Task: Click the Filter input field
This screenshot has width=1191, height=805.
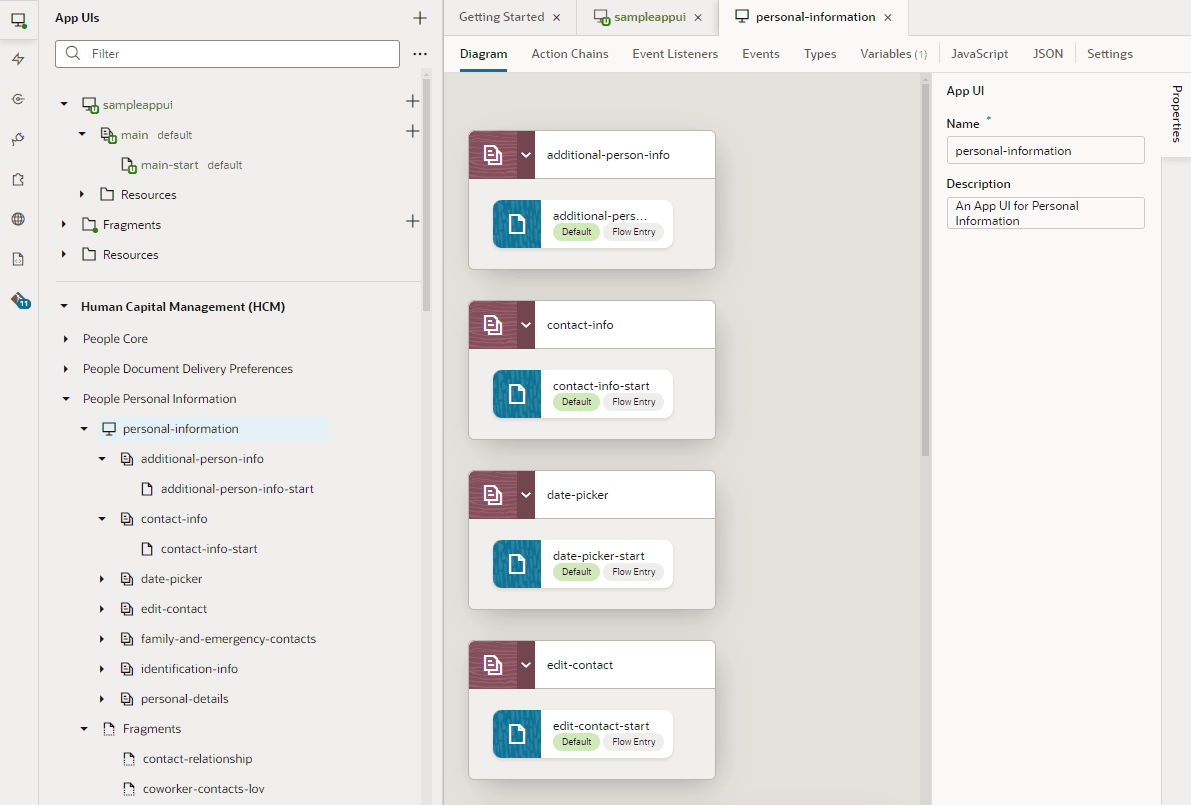Action: pos(227,54)
